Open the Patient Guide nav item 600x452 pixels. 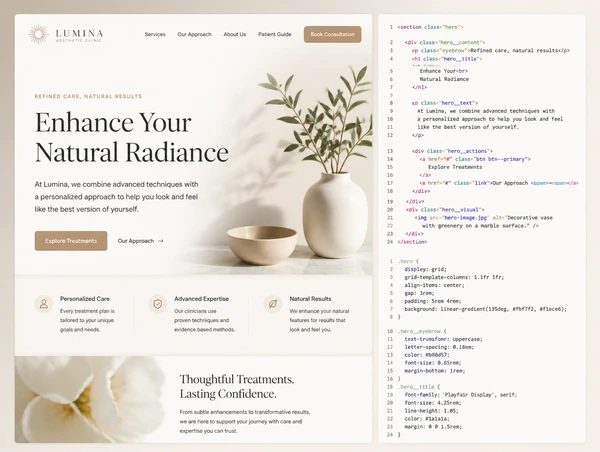pyautogui.click(x=274, y=34)
